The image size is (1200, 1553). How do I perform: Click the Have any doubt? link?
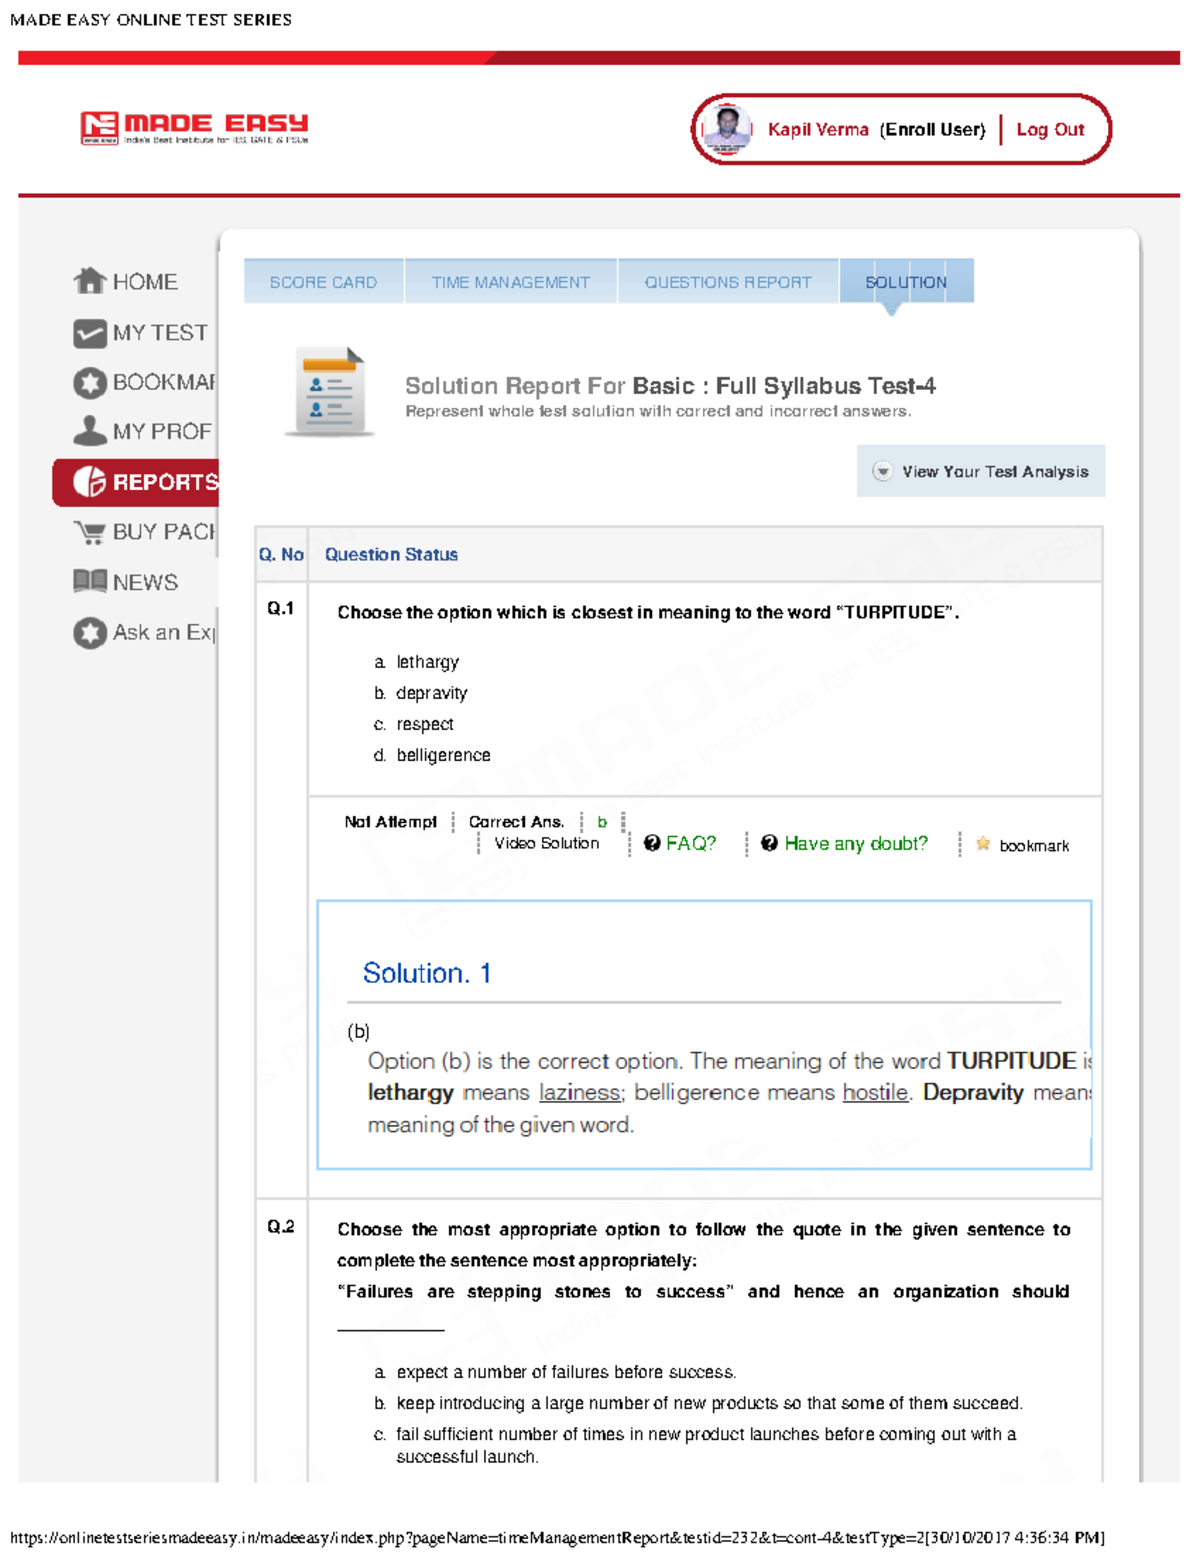856,843
